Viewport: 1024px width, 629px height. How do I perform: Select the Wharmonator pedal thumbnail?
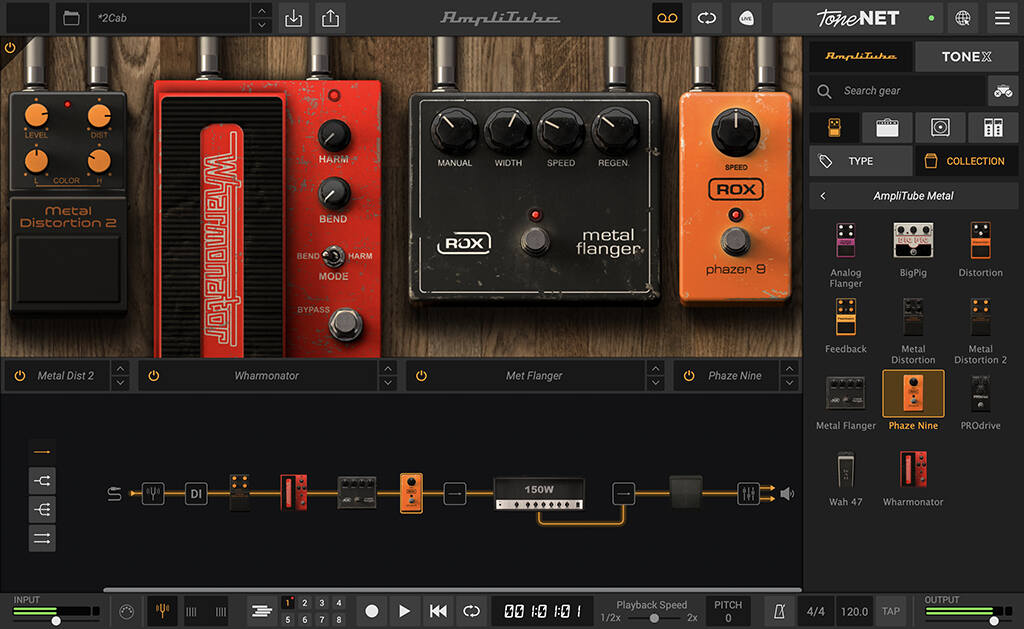(x=913, y=471)
